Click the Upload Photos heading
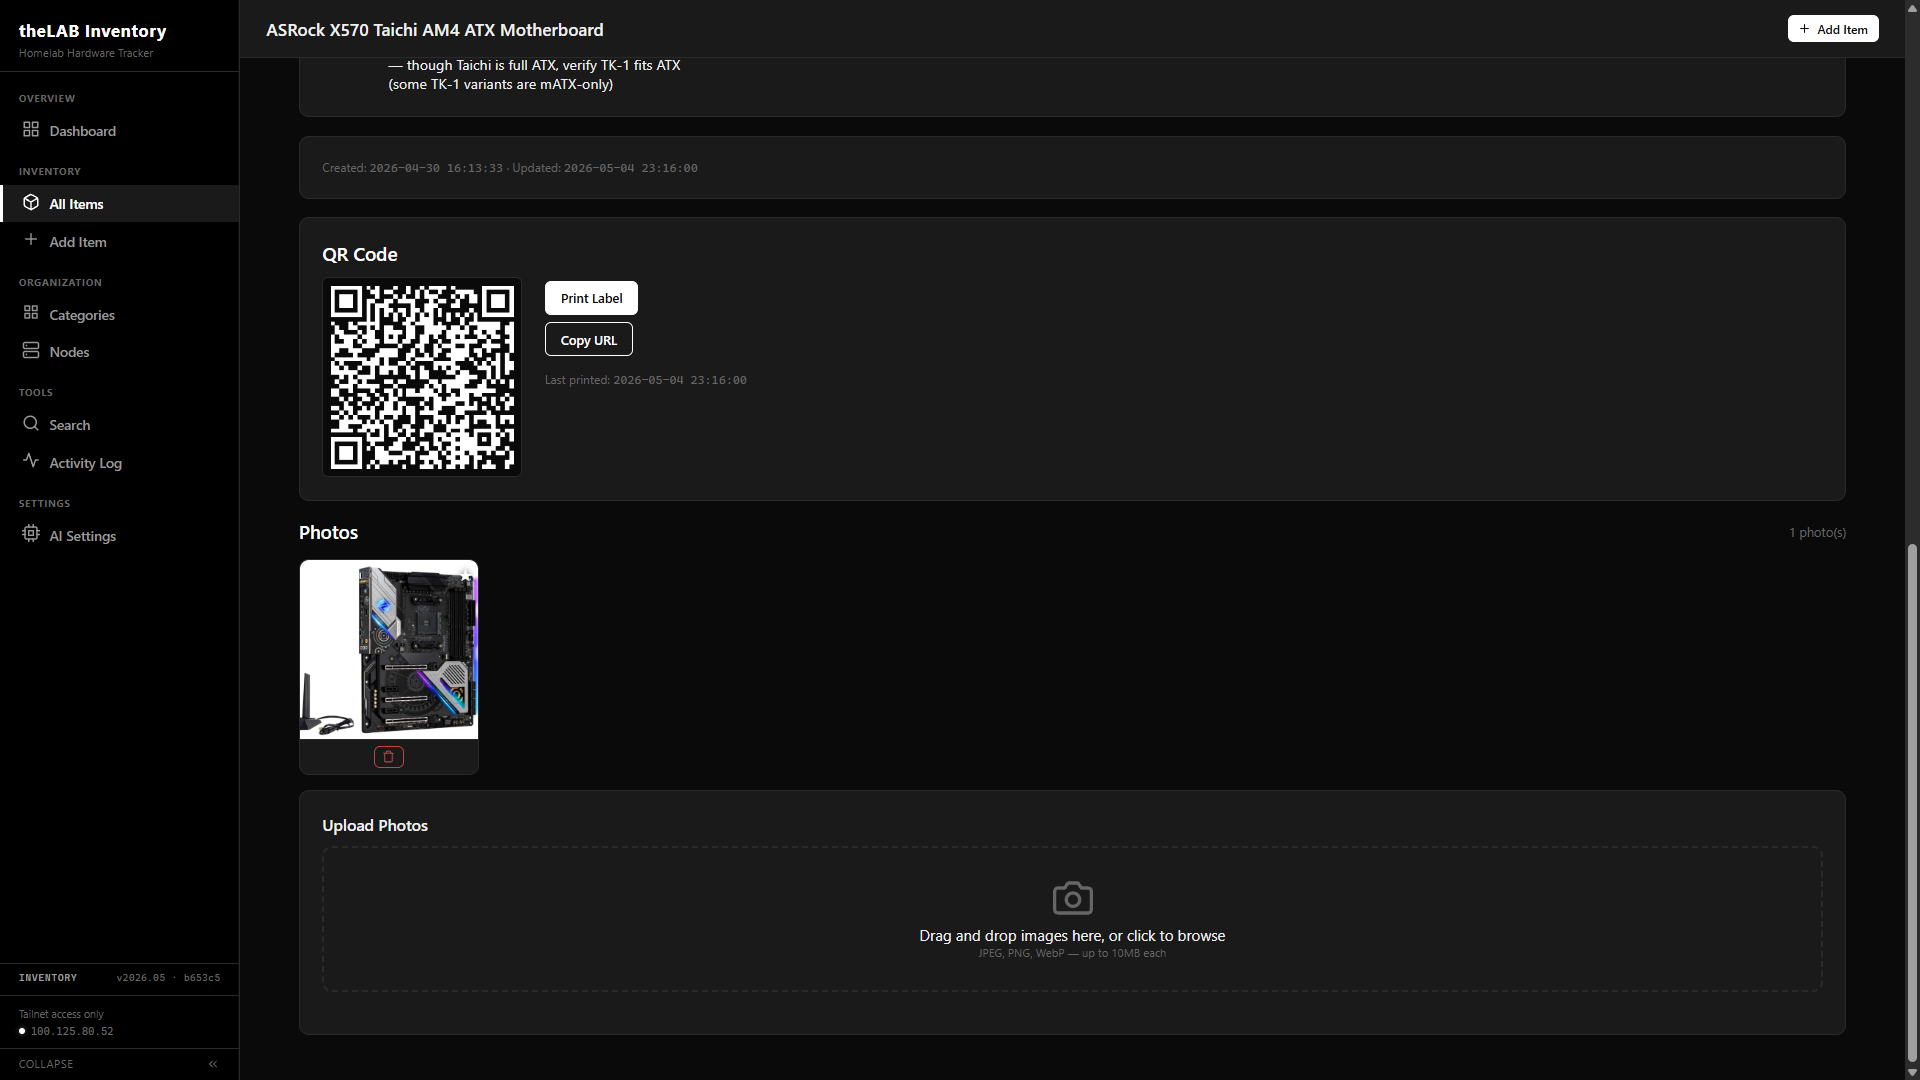Viewport: 1920px width, 1080px height. (x=375, y=826)
